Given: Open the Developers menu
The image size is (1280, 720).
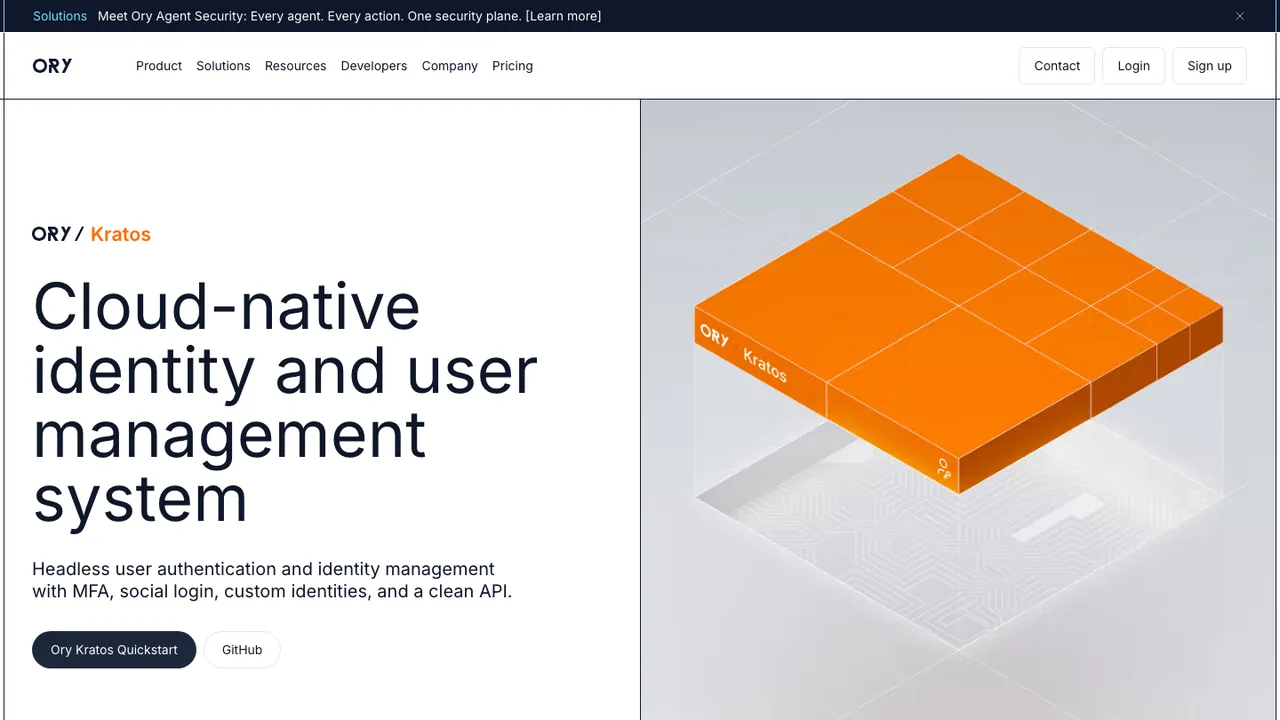Looking at the screenshot, I should tap(374, 66).
